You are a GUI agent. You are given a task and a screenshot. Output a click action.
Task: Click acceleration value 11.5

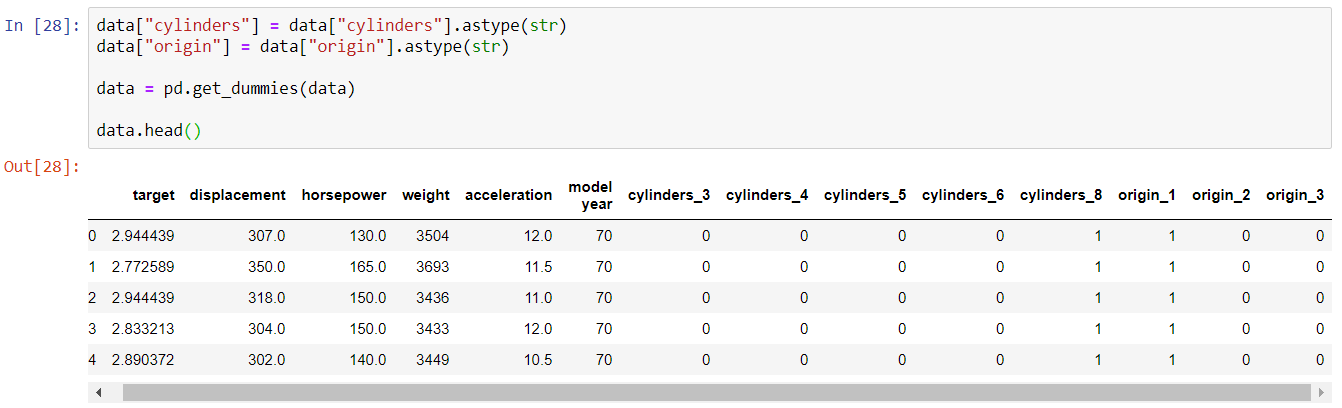pyautogui.click(x=536, y=267)
